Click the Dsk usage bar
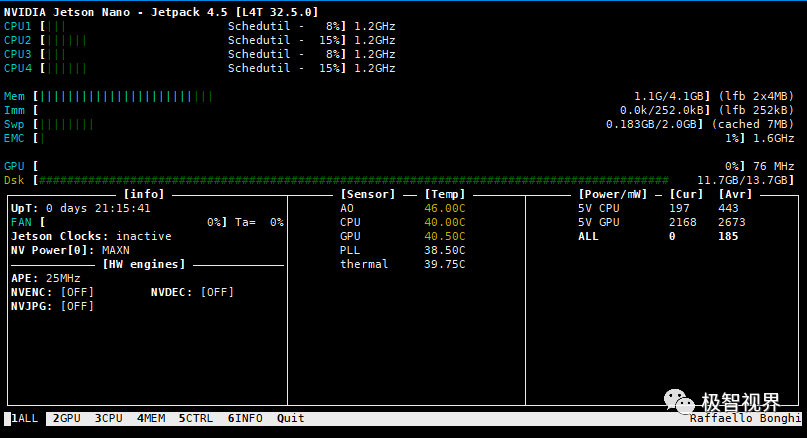 pos(354,180)
